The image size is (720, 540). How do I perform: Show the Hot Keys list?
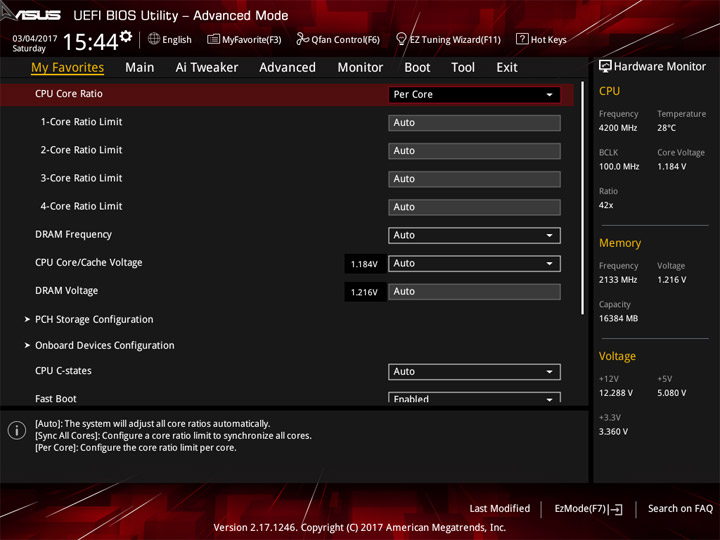(x=541, y=39)
